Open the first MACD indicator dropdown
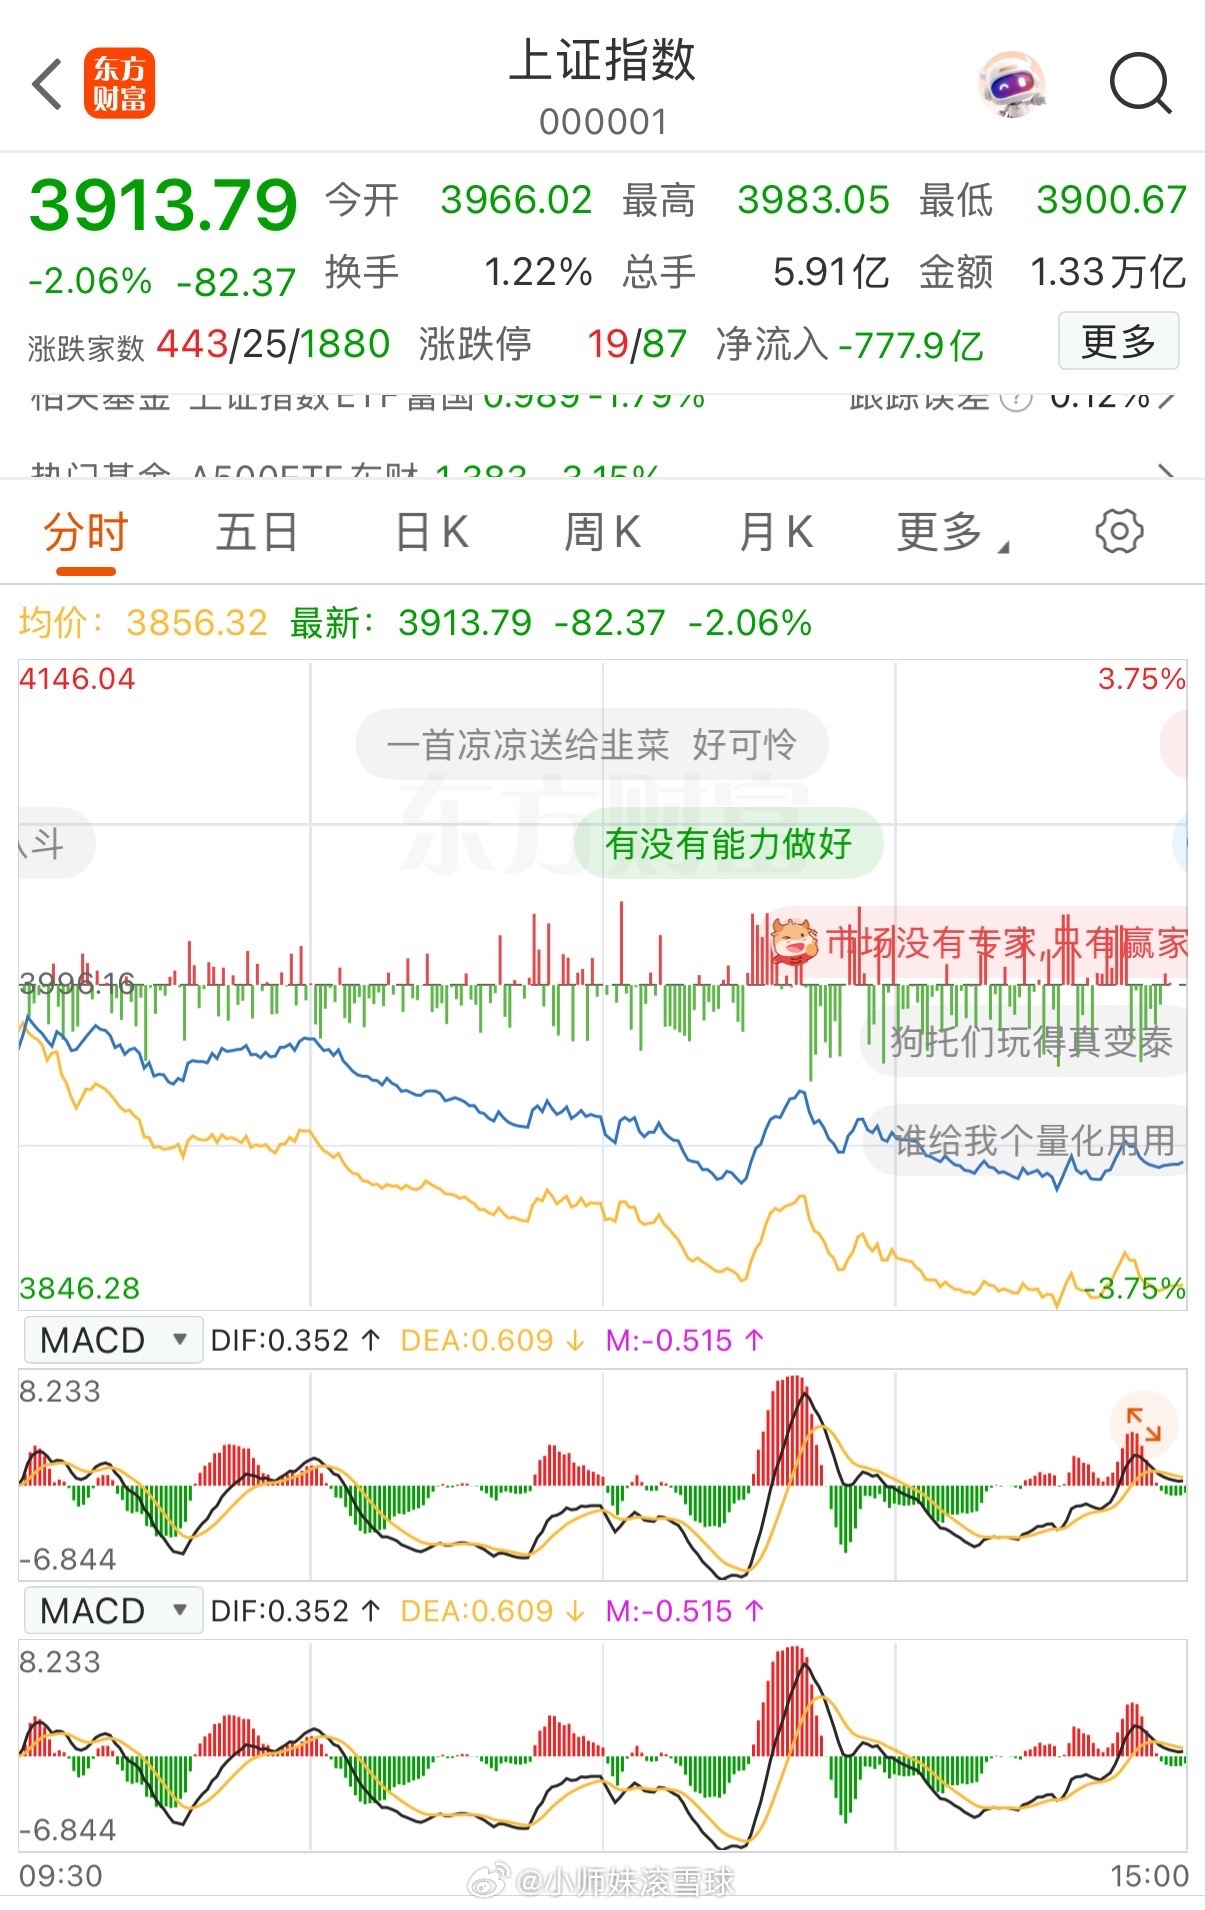Viewport: 1205px width, 1910px height. [x=113, y=1340]
